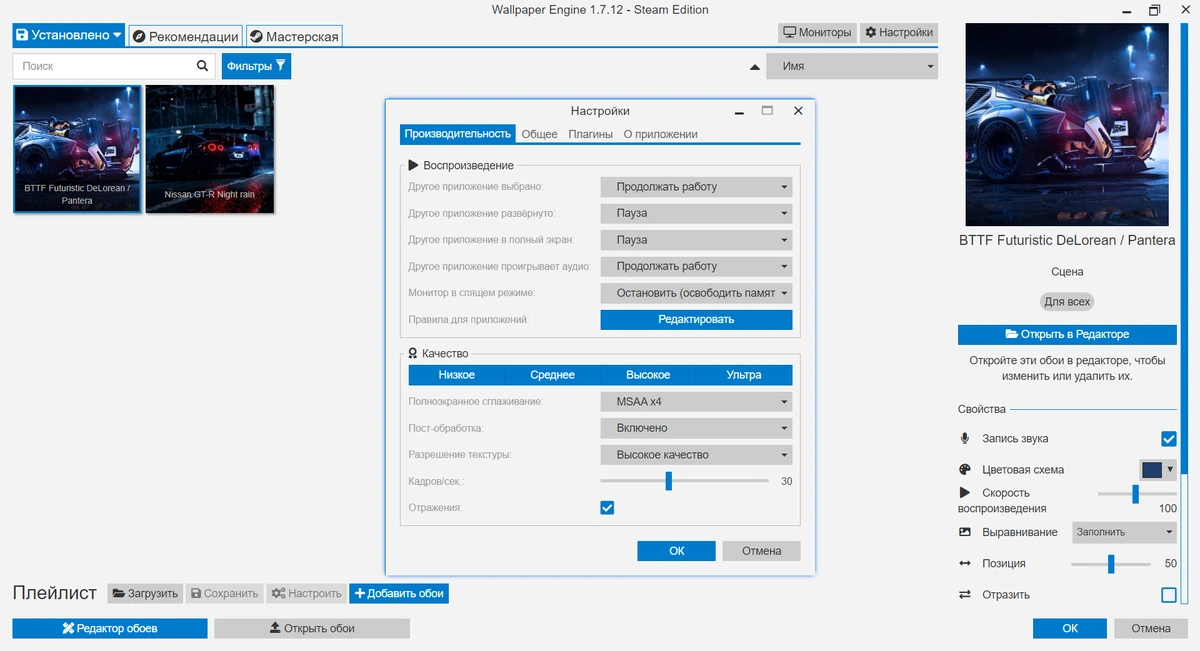The height and width of the screenshot is (651, 1200).
Task: Adjust the playback speed slider
Action: [1136, 494]
